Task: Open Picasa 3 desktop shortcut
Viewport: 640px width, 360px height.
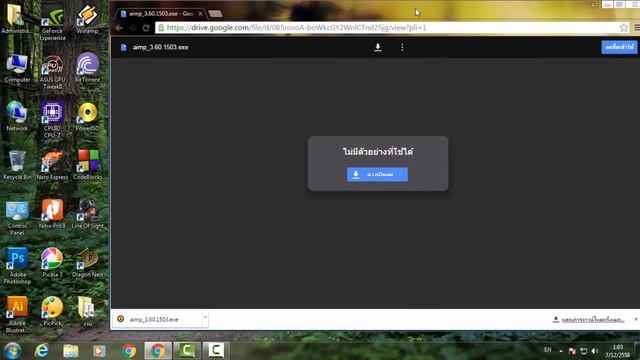Action: click(x=52, y=262)
